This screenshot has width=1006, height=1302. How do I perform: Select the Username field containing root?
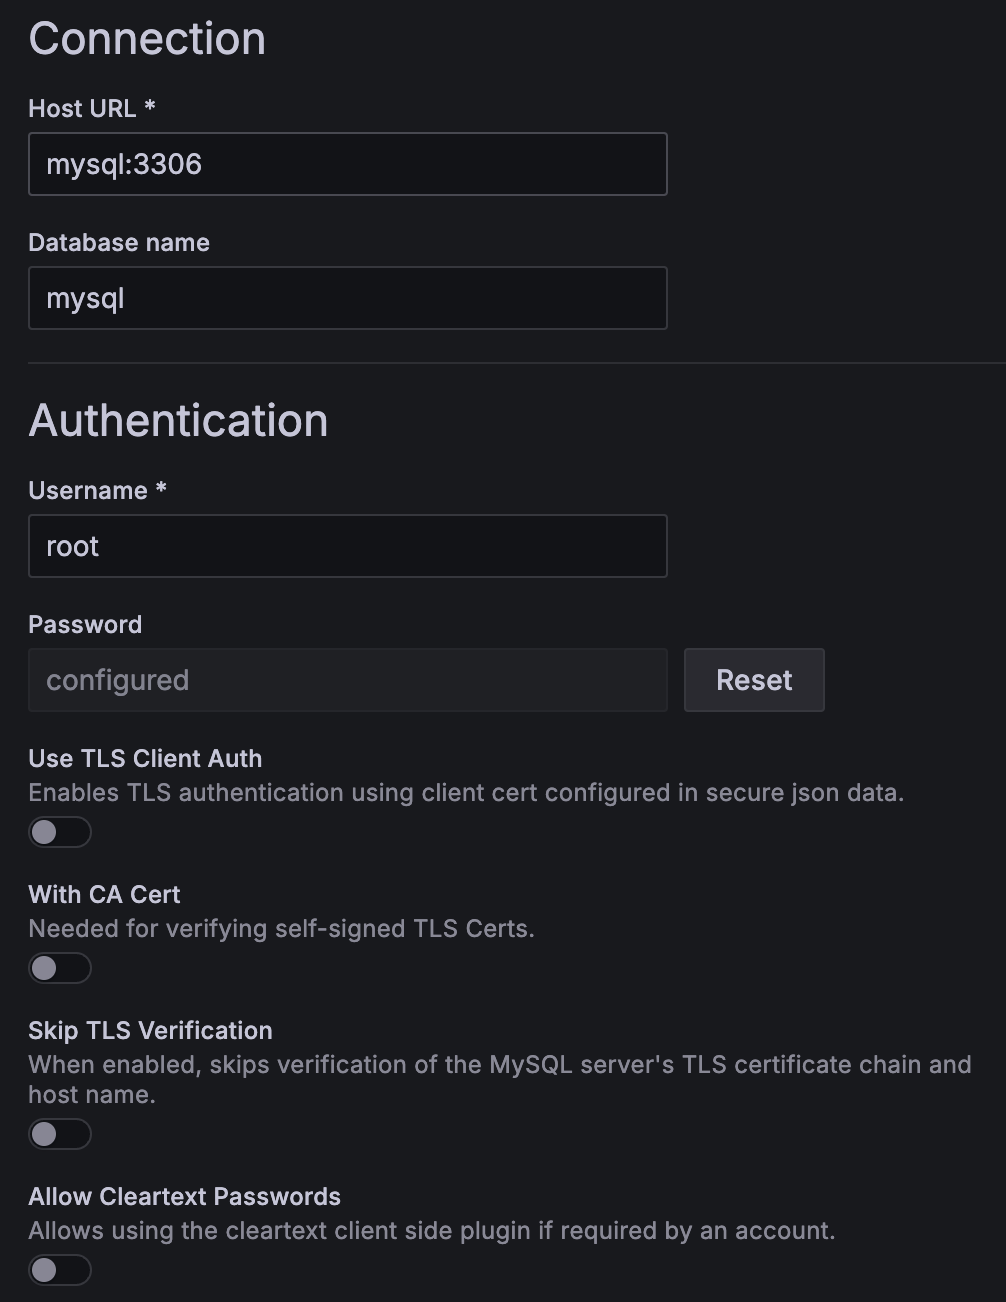click(347, 546)
